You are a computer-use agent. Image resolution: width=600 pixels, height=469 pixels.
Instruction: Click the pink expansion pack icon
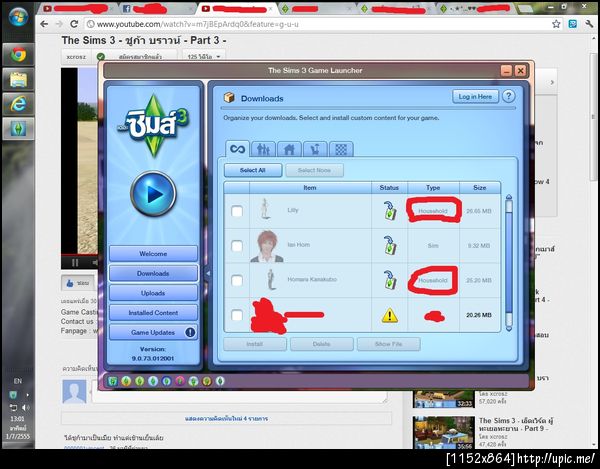coord(180,381)
